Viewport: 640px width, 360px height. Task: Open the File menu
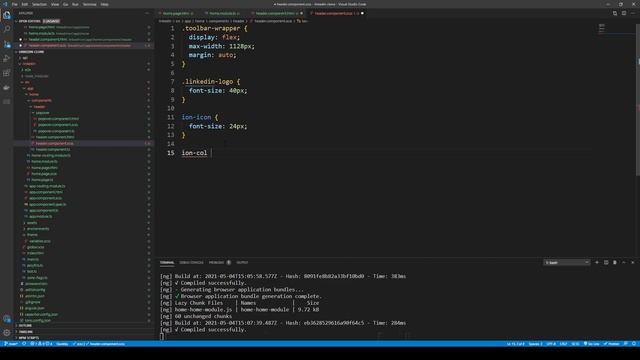[14, 4]
